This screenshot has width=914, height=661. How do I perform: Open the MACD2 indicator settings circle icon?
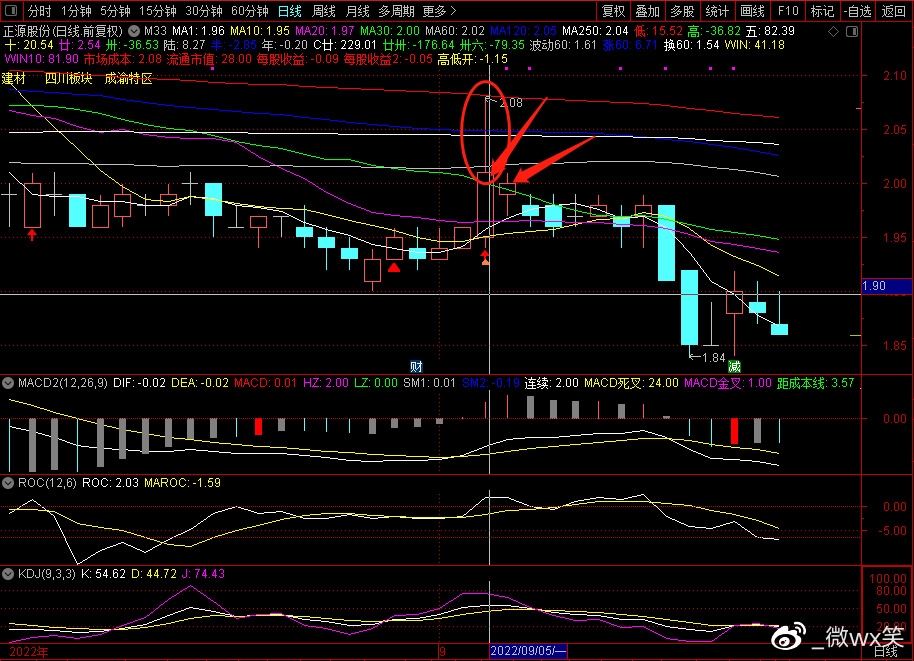coord(8,383)
